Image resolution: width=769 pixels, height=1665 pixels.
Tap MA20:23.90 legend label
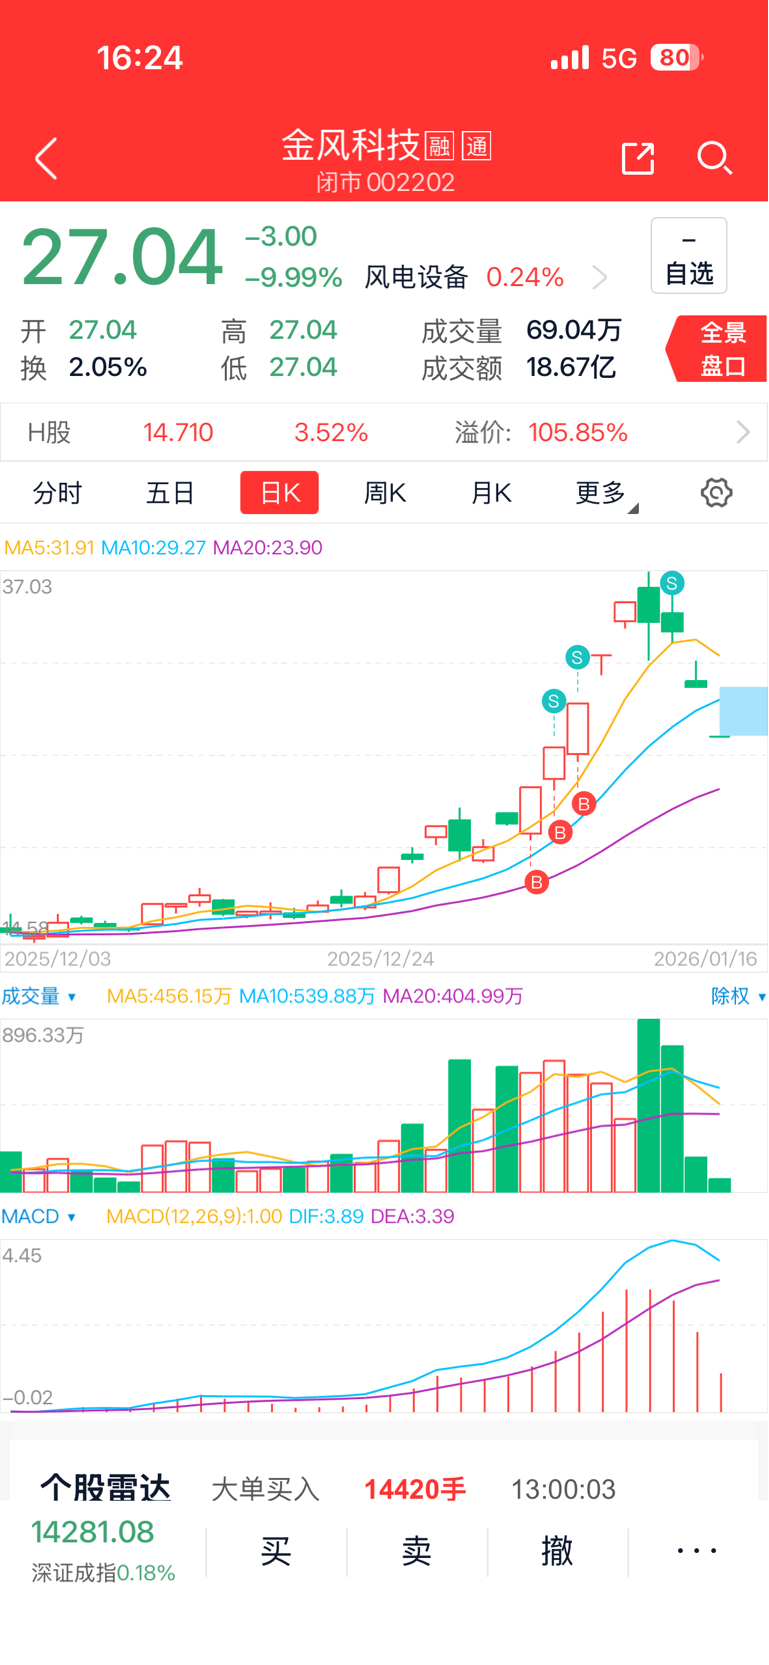pyautogui.click(x=267, y=547)
